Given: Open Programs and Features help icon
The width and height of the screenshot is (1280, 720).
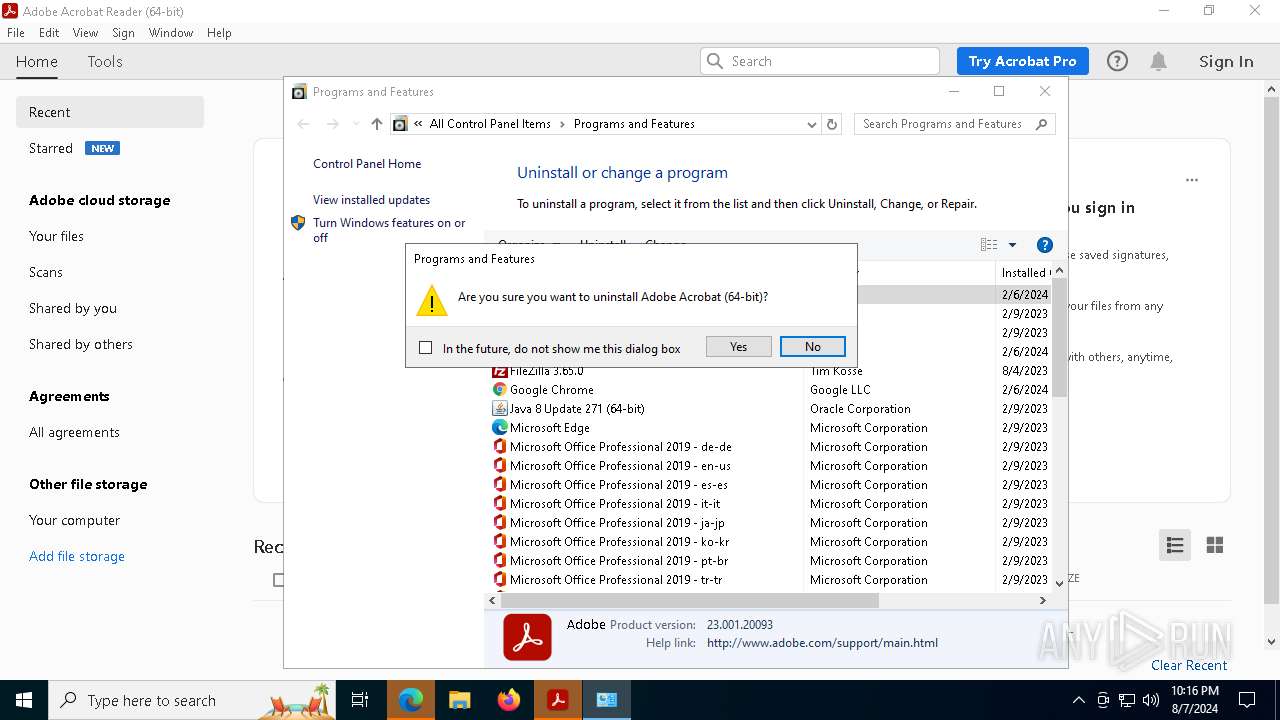Looking at the screenshot, I should tap(1044, 245).
